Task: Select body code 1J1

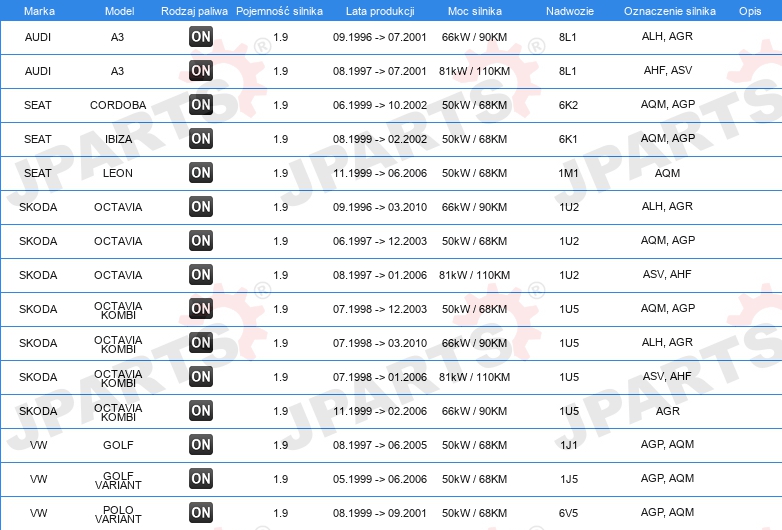Action: pos(569,445)
